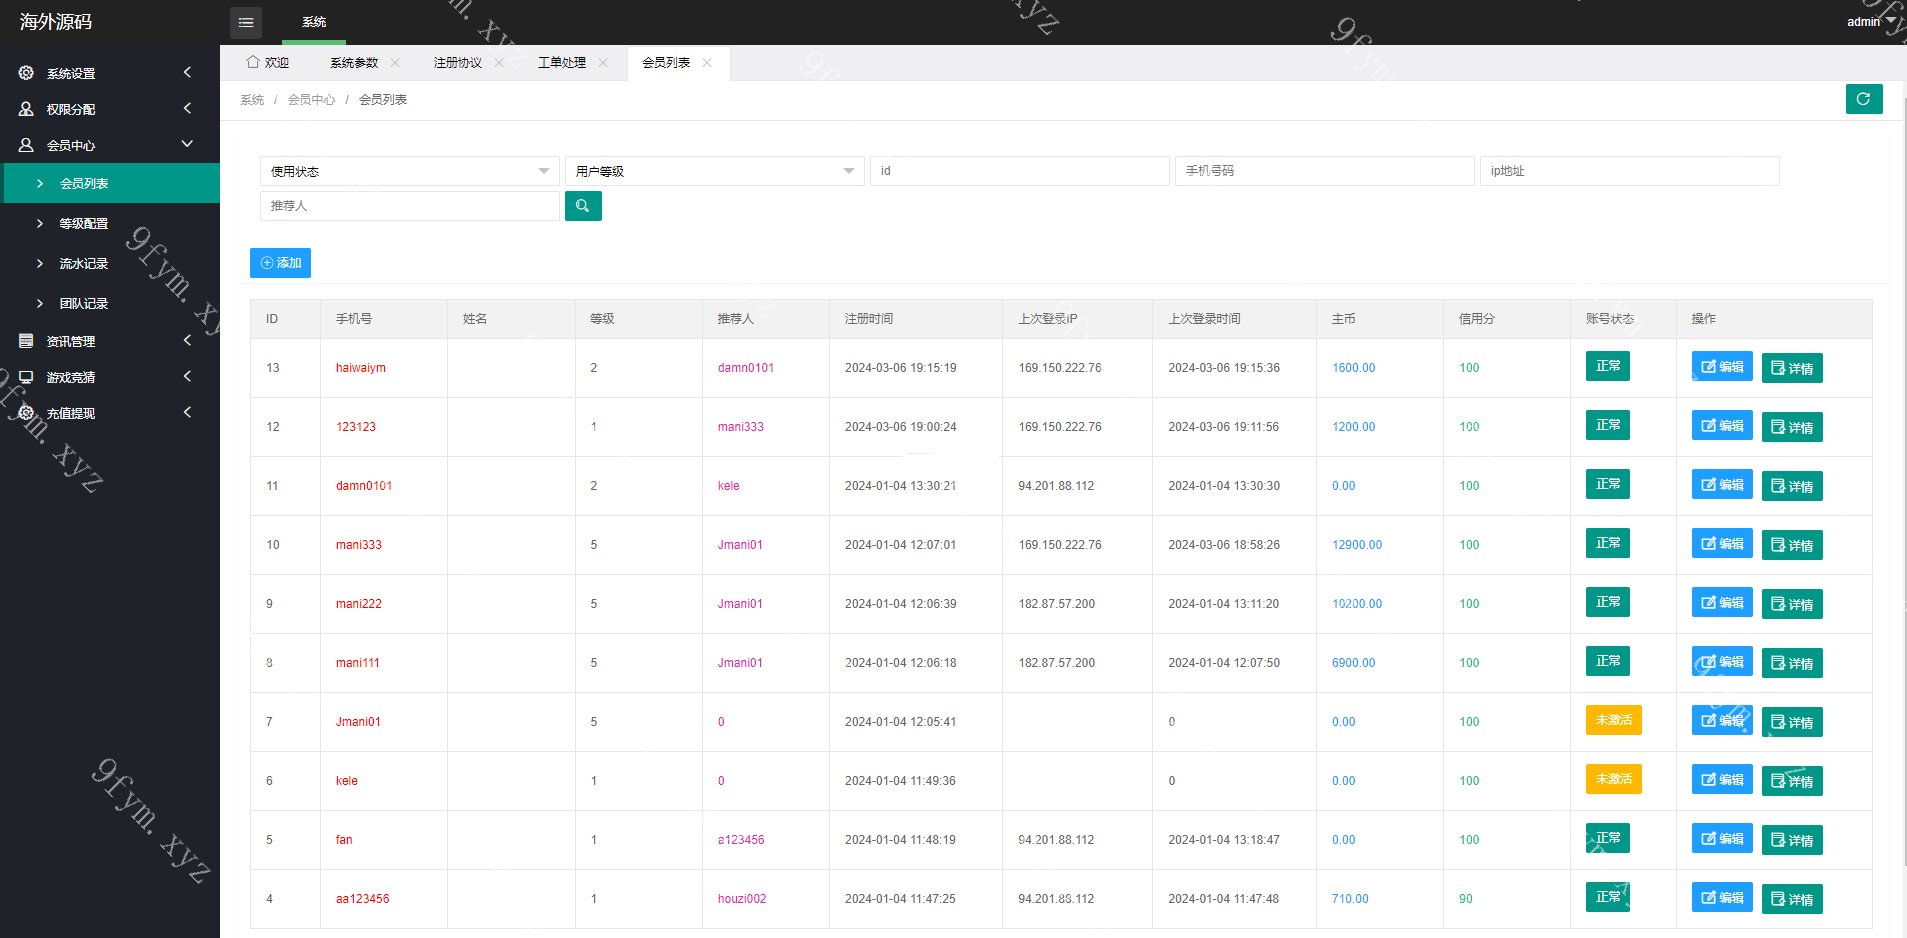Click recommender link damn0101 in first row
1907x938 pixels.
click(x=746, y=368)
